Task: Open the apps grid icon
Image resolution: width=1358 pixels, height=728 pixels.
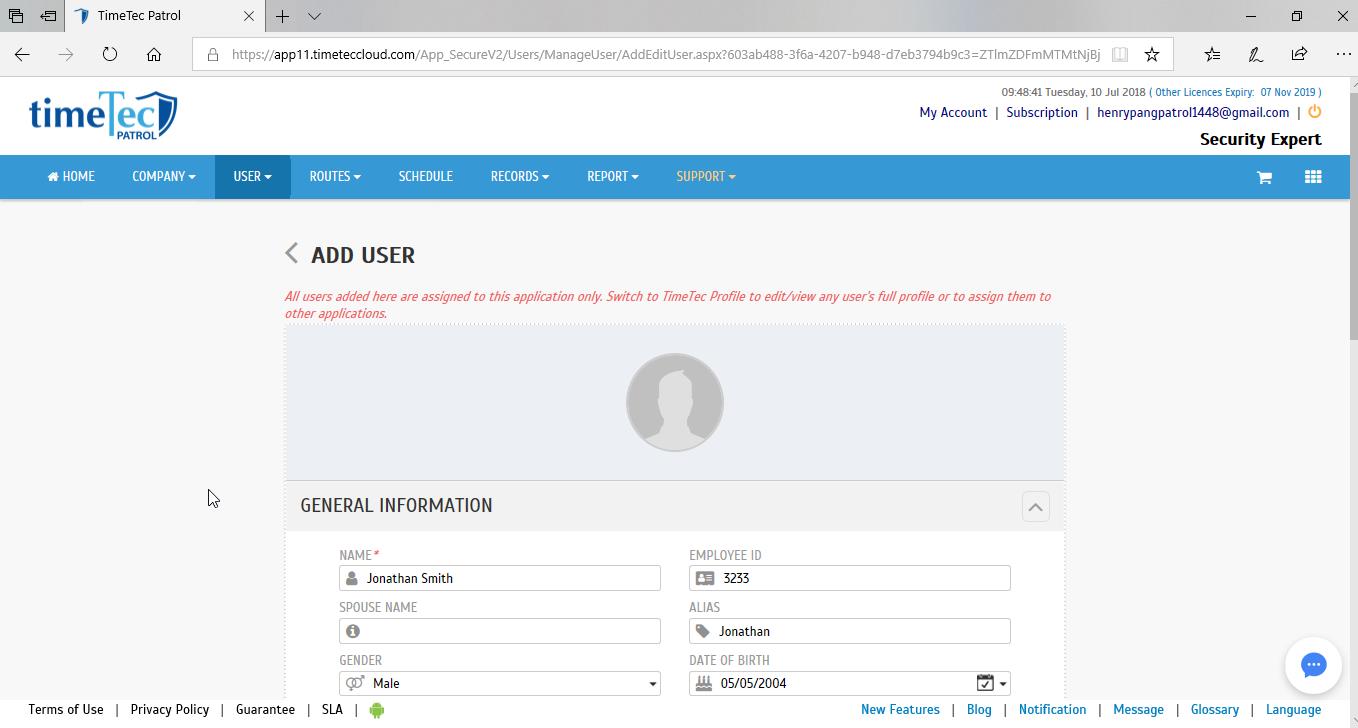Action: pos(1313,177)
